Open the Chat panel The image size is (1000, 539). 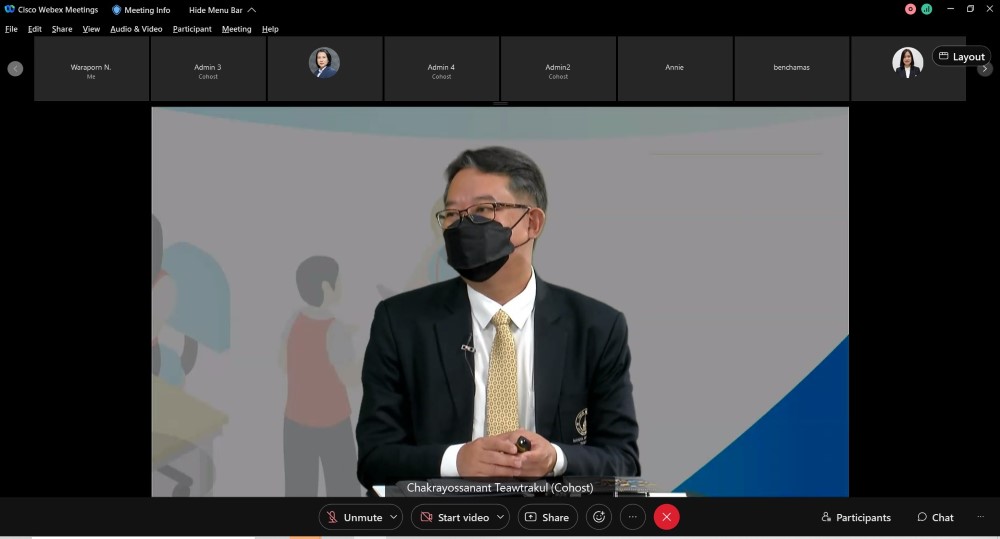[935, 517]
